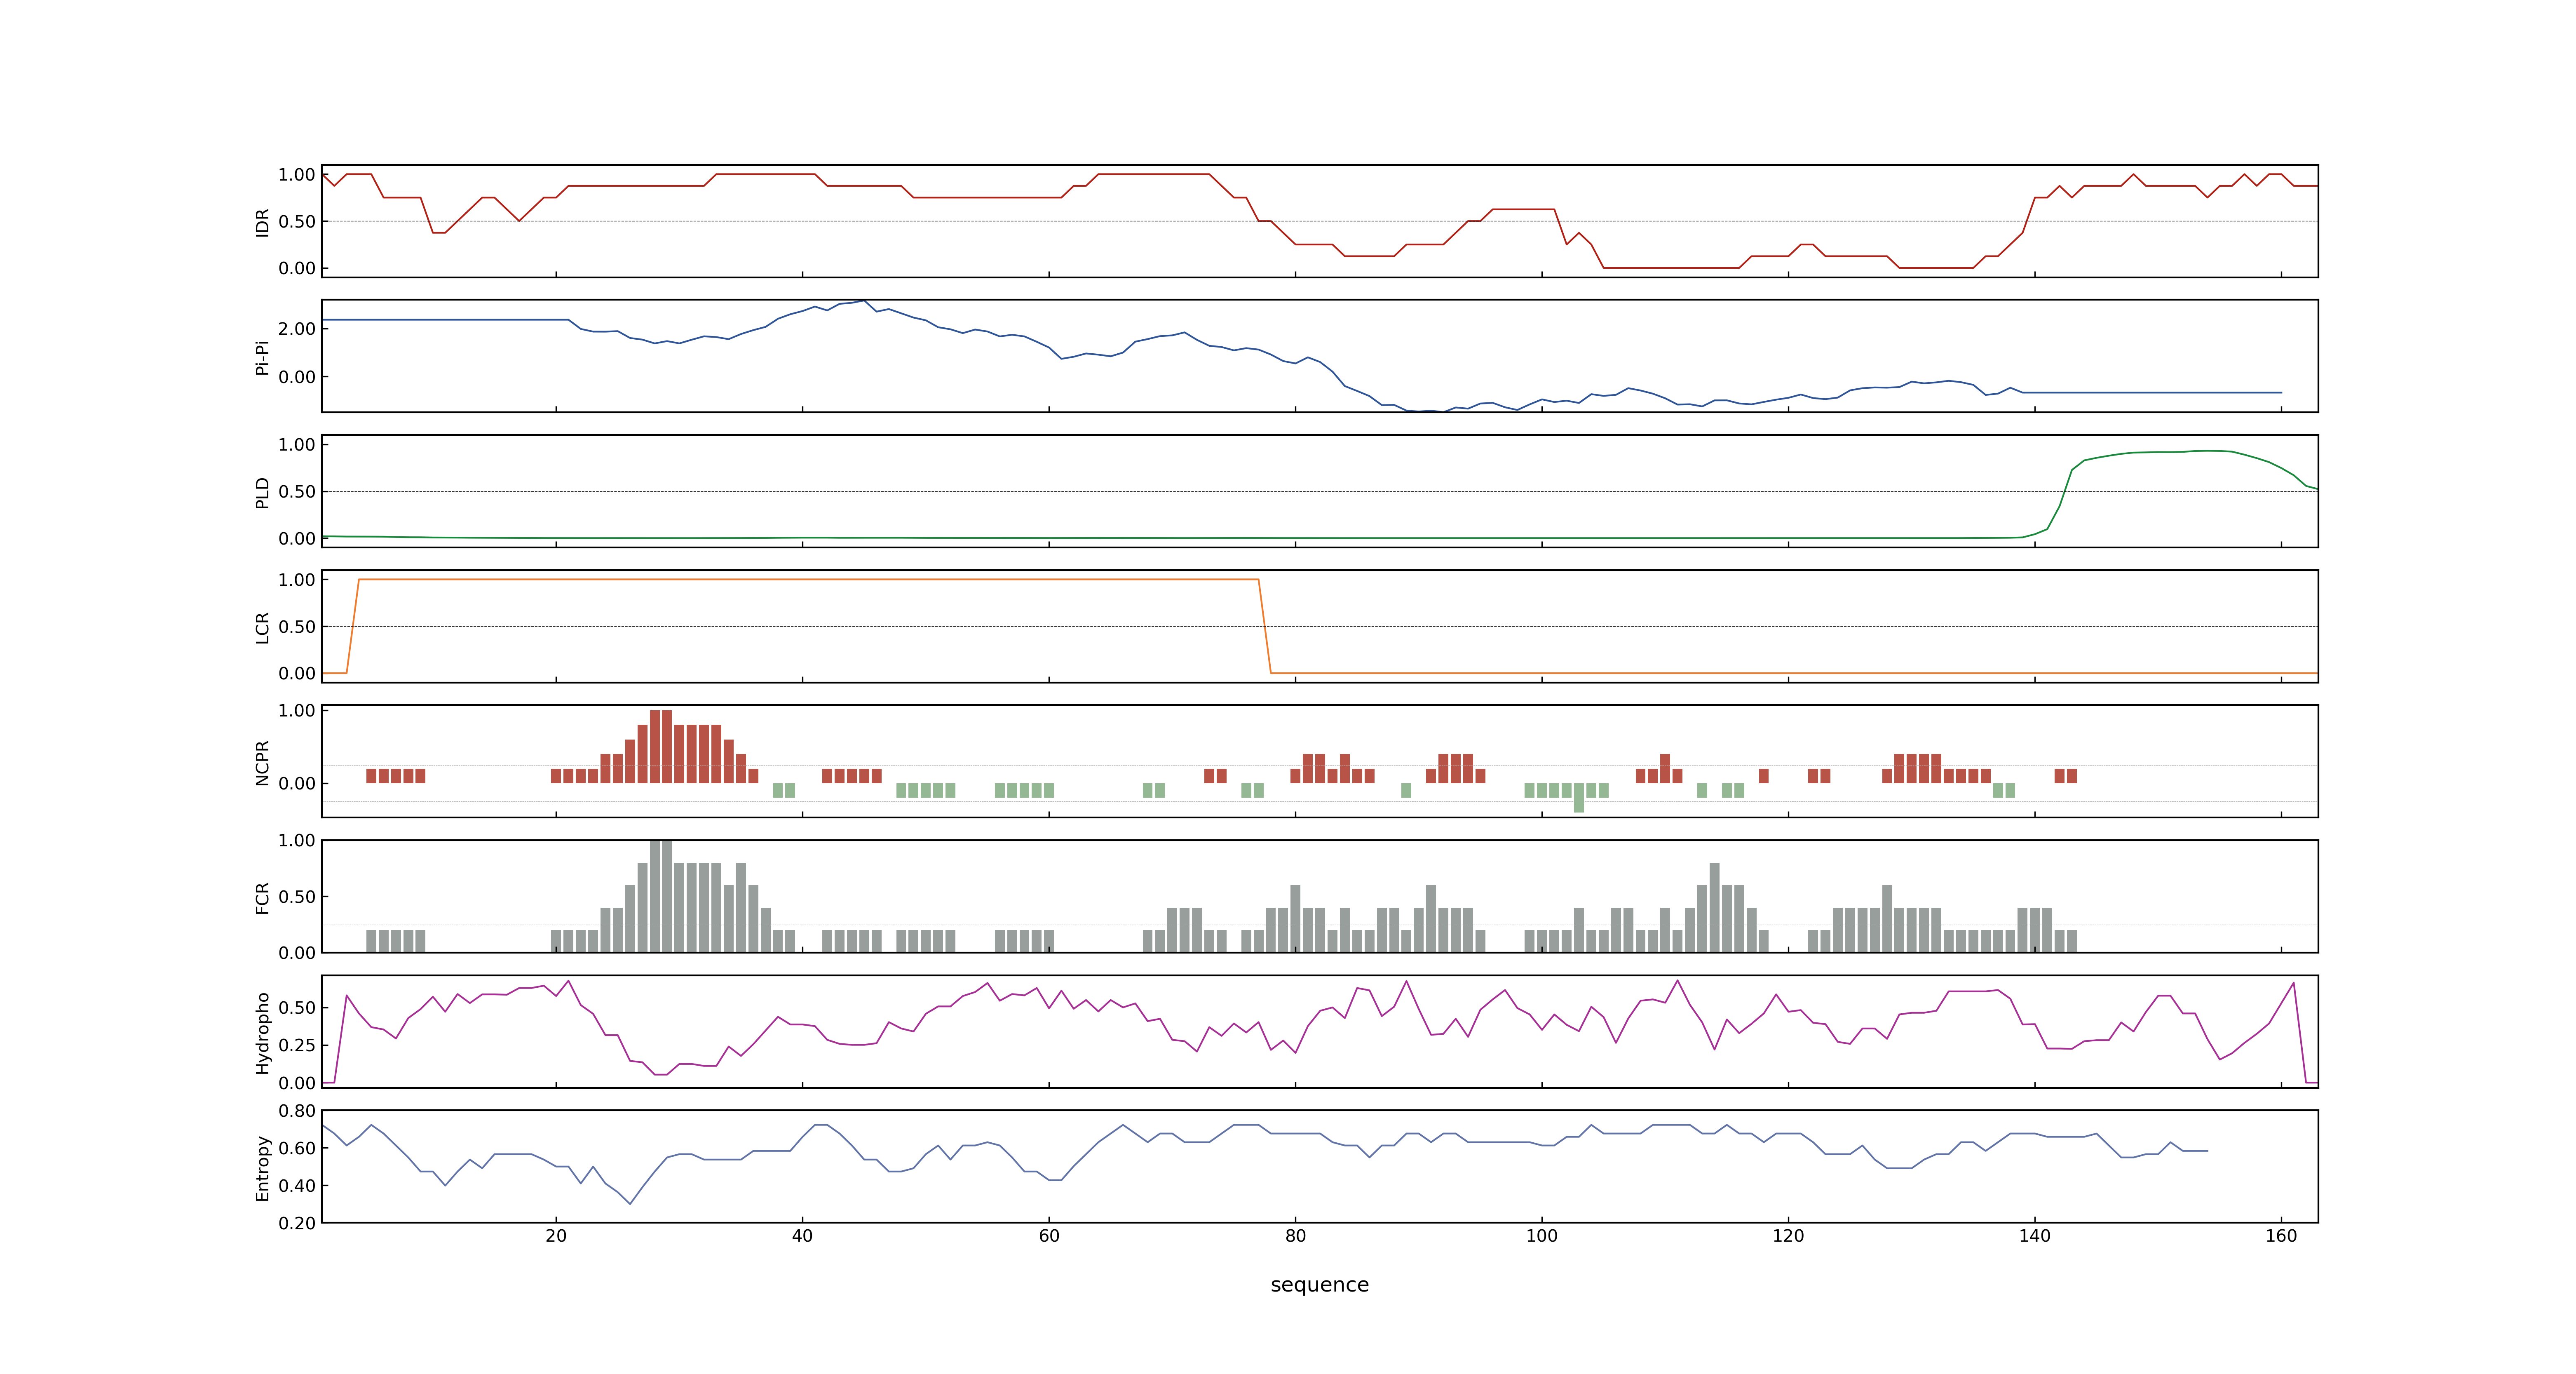Click the orange LCR plateau line at 40
Viewport: 2576px width, 1374px height.
[802, 579]
